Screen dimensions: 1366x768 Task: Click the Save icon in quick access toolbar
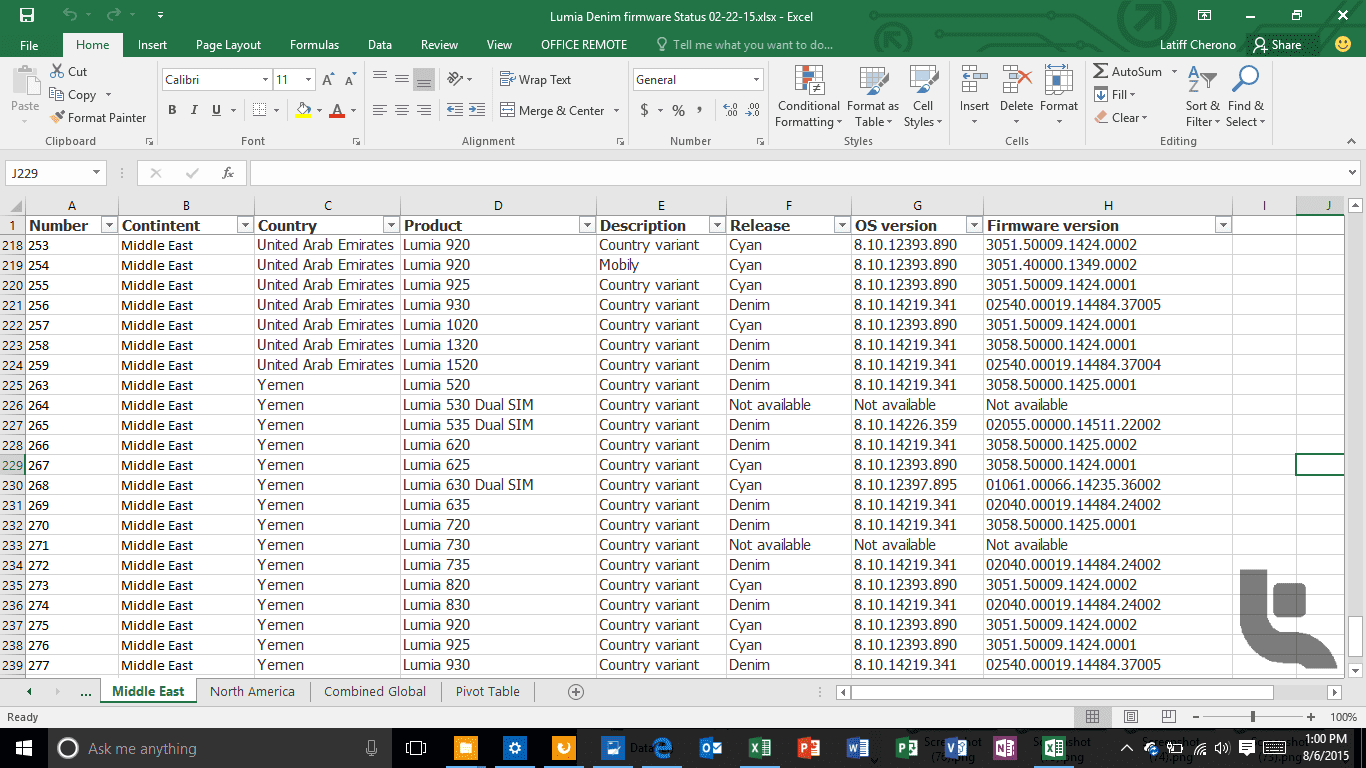[27, 16]
